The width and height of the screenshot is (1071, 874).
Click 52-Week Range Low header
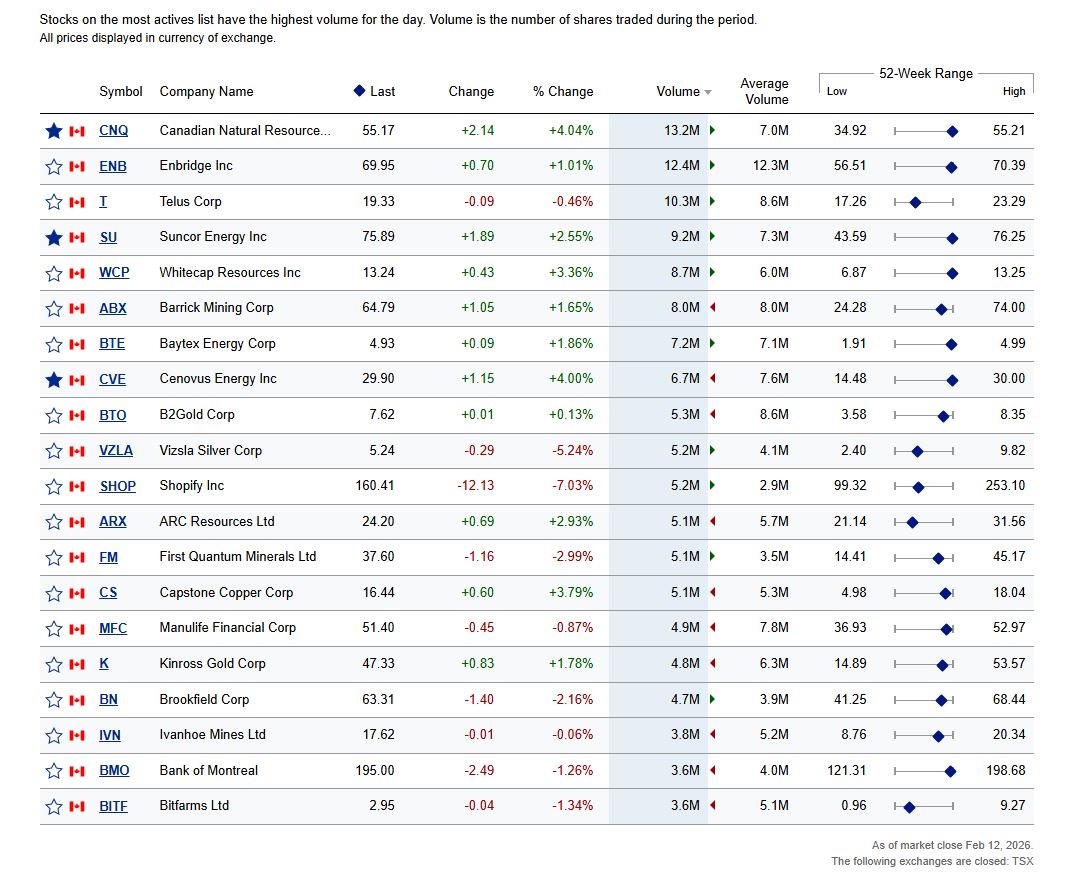point(837,91)
